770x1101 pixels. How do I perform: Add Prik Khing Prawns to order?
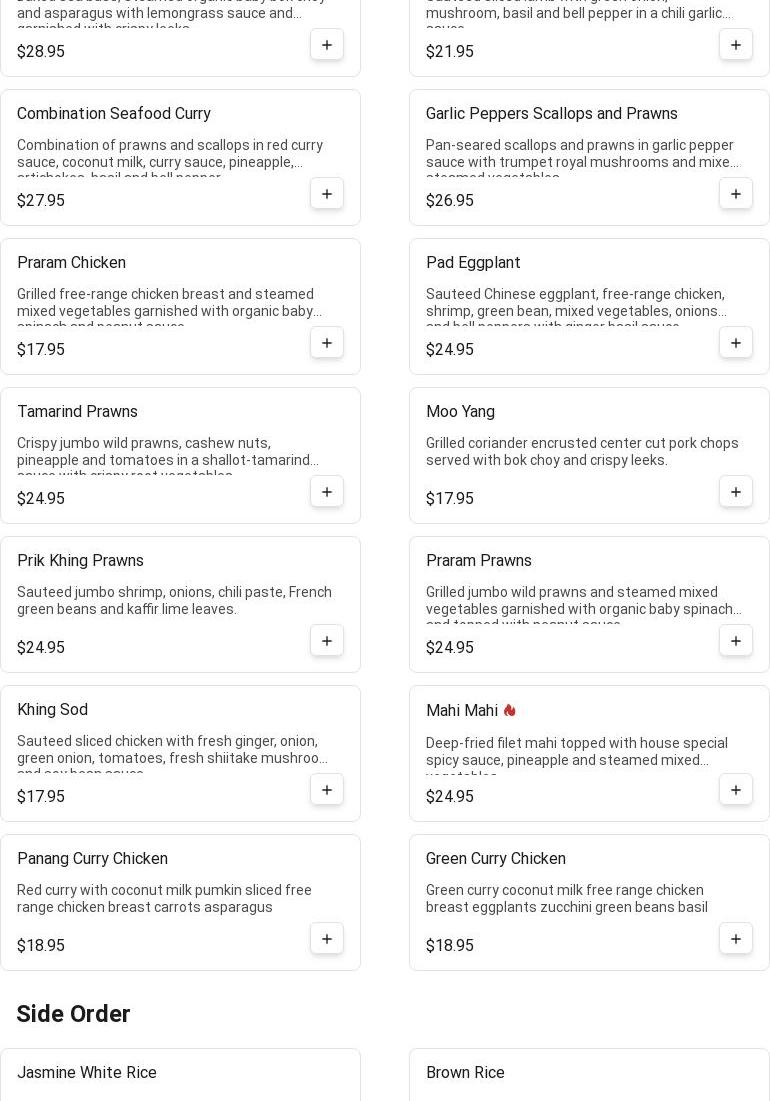327,641
